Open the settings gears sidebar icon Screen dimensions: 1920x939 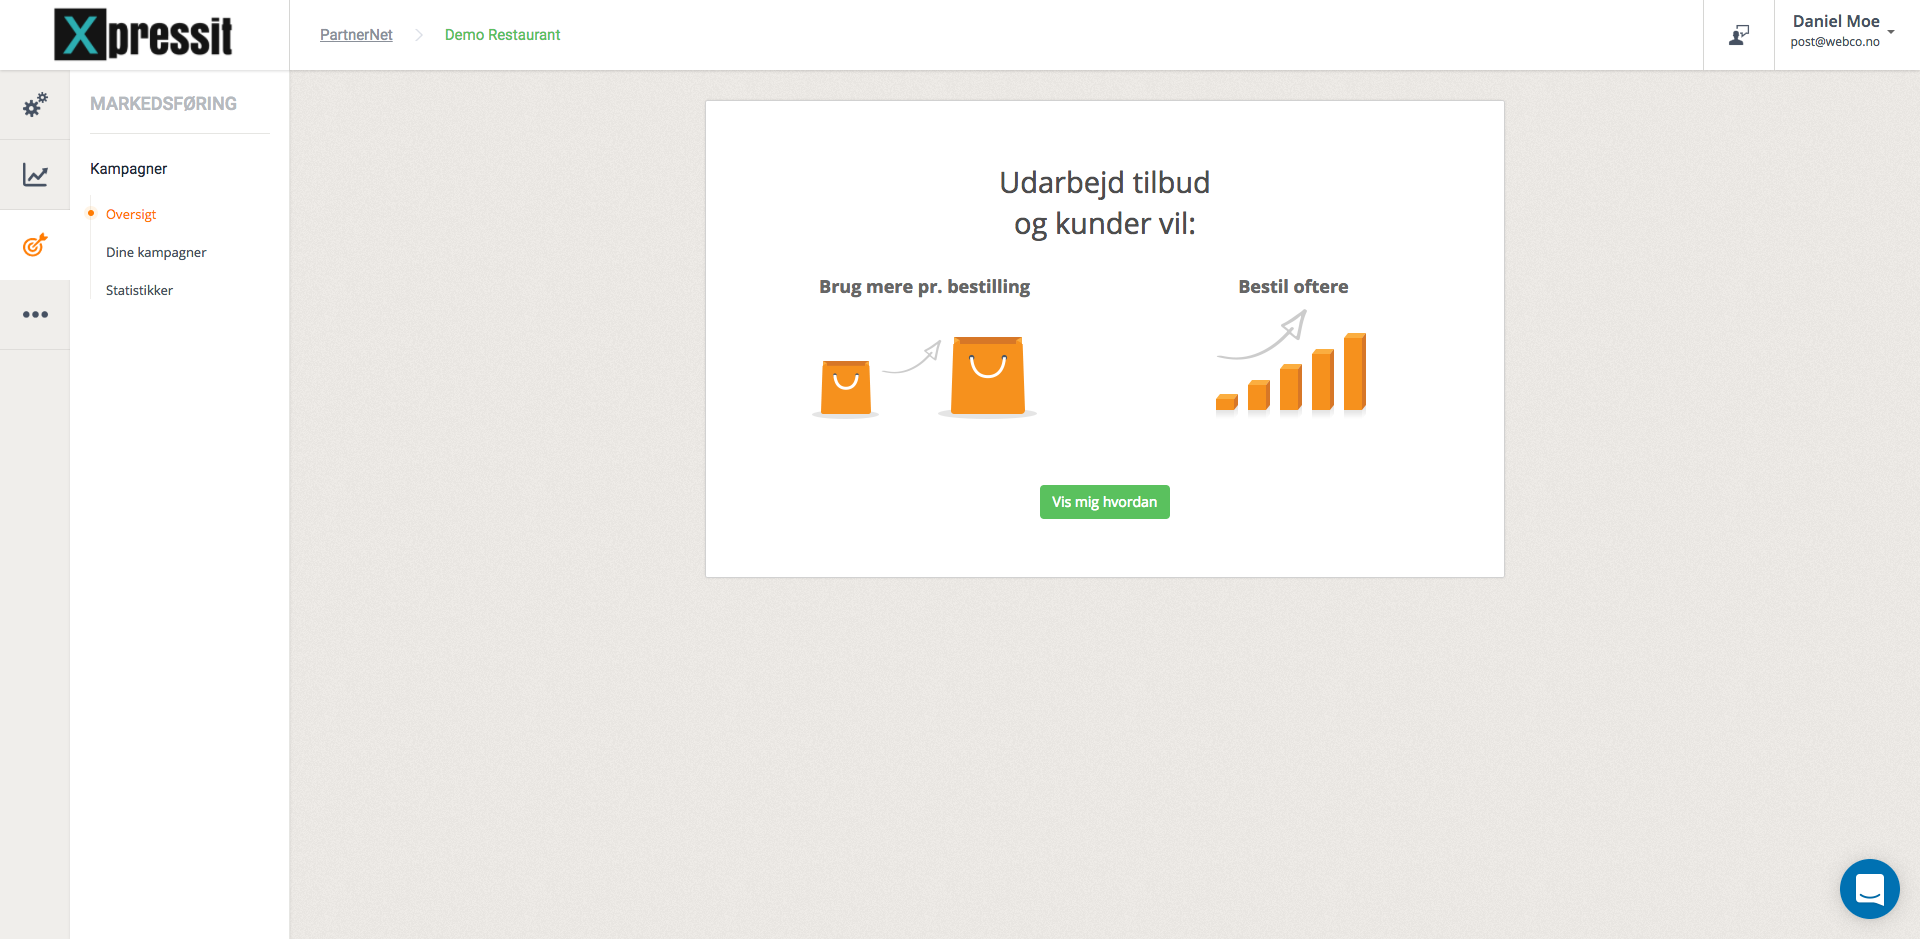(35, 105)
